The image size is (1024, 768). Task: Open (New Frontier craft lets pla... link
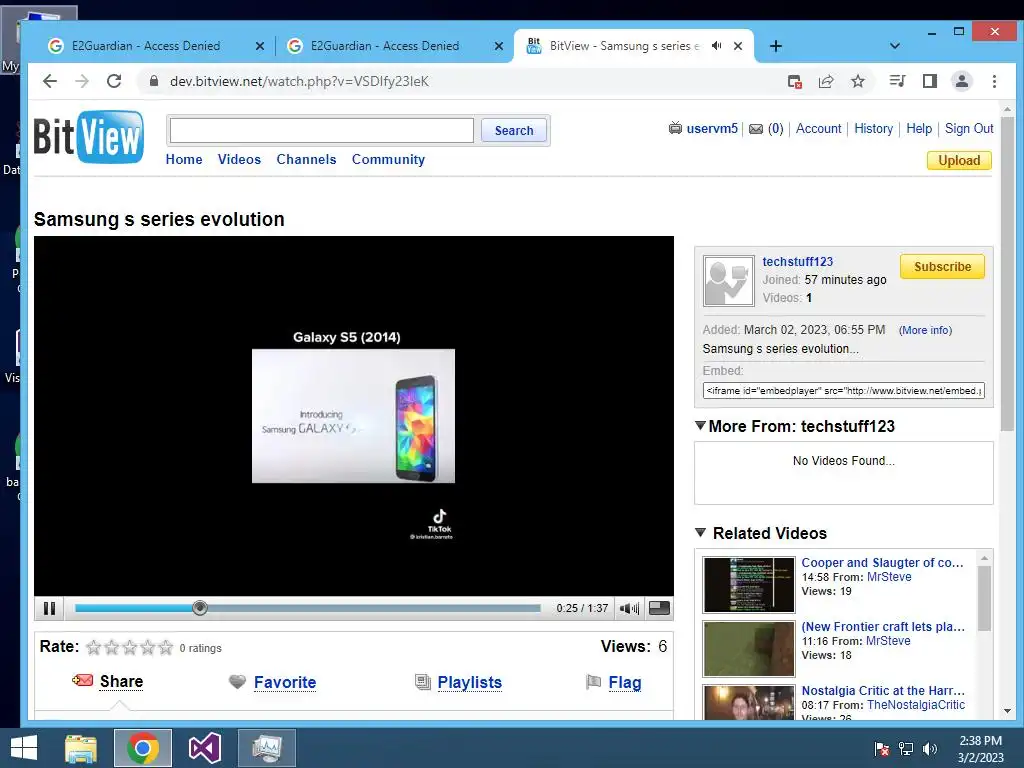point(883,627)
